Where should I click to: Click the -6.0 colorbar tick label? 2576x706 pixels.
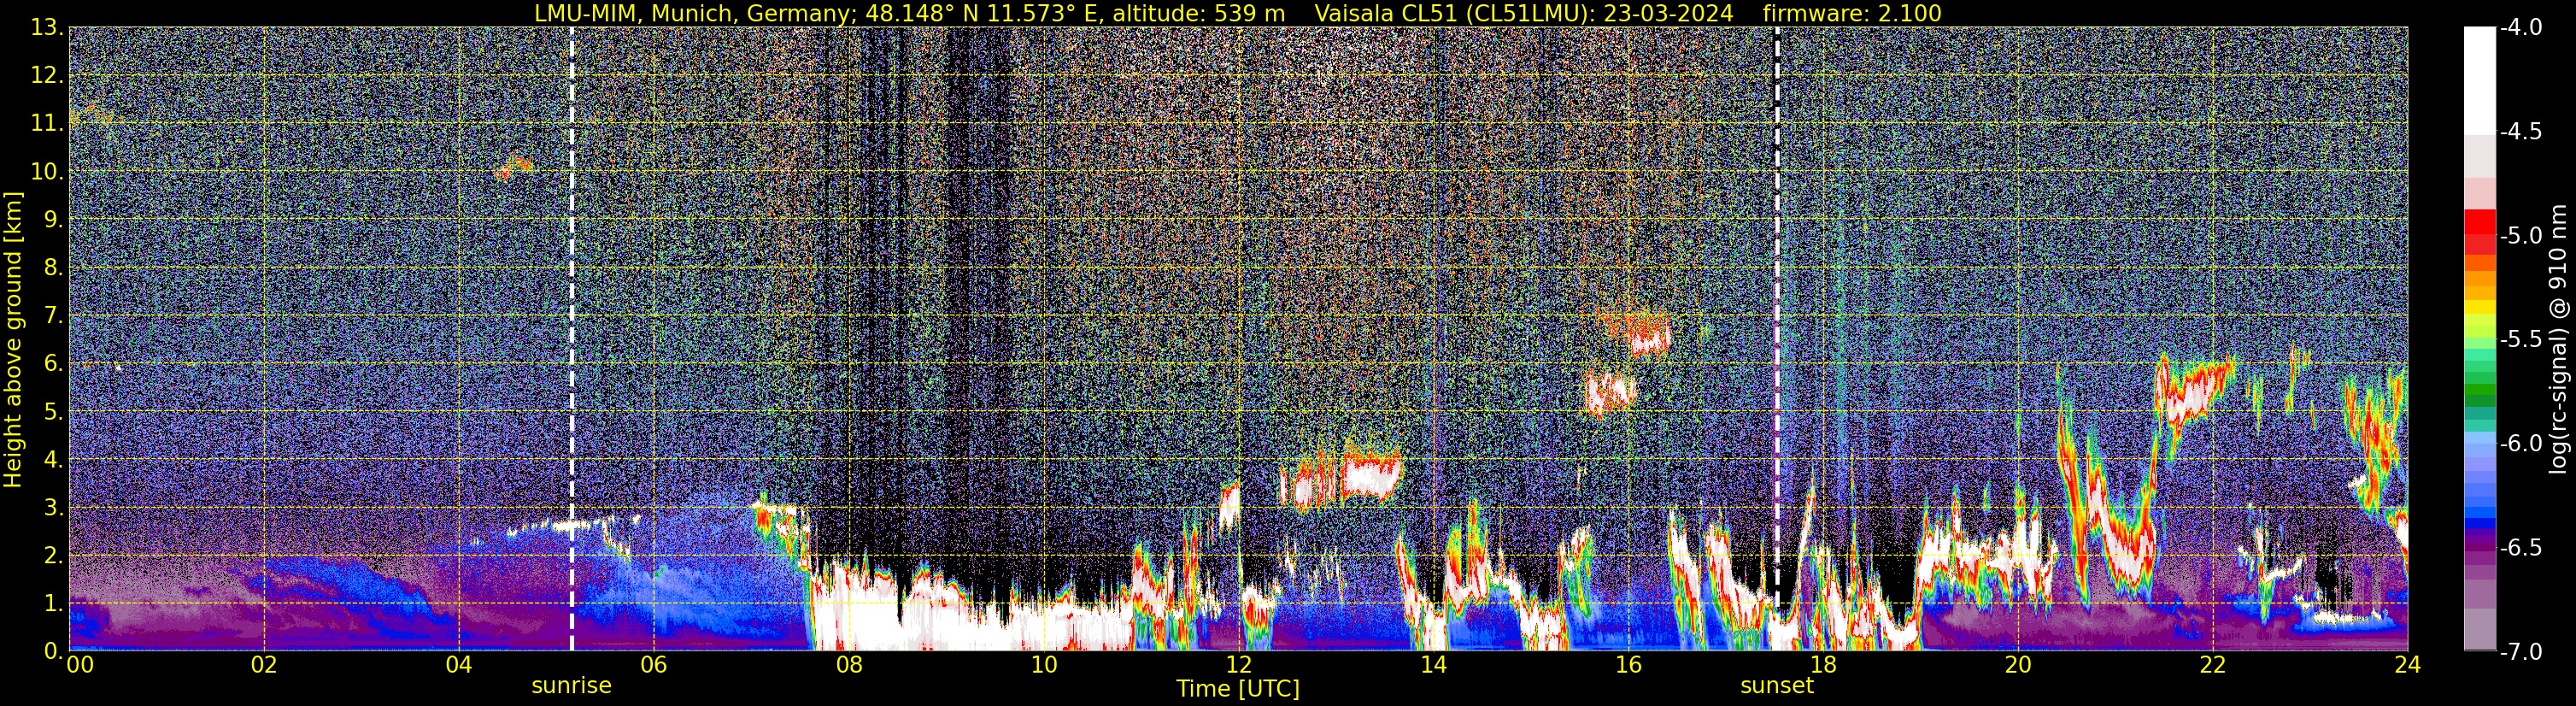2520,444
